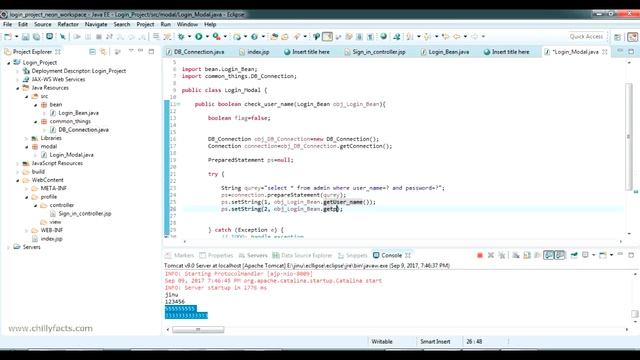
Task: Select Sign_in_controller.jsp in Project Explorer
Action: click(85, 214)
